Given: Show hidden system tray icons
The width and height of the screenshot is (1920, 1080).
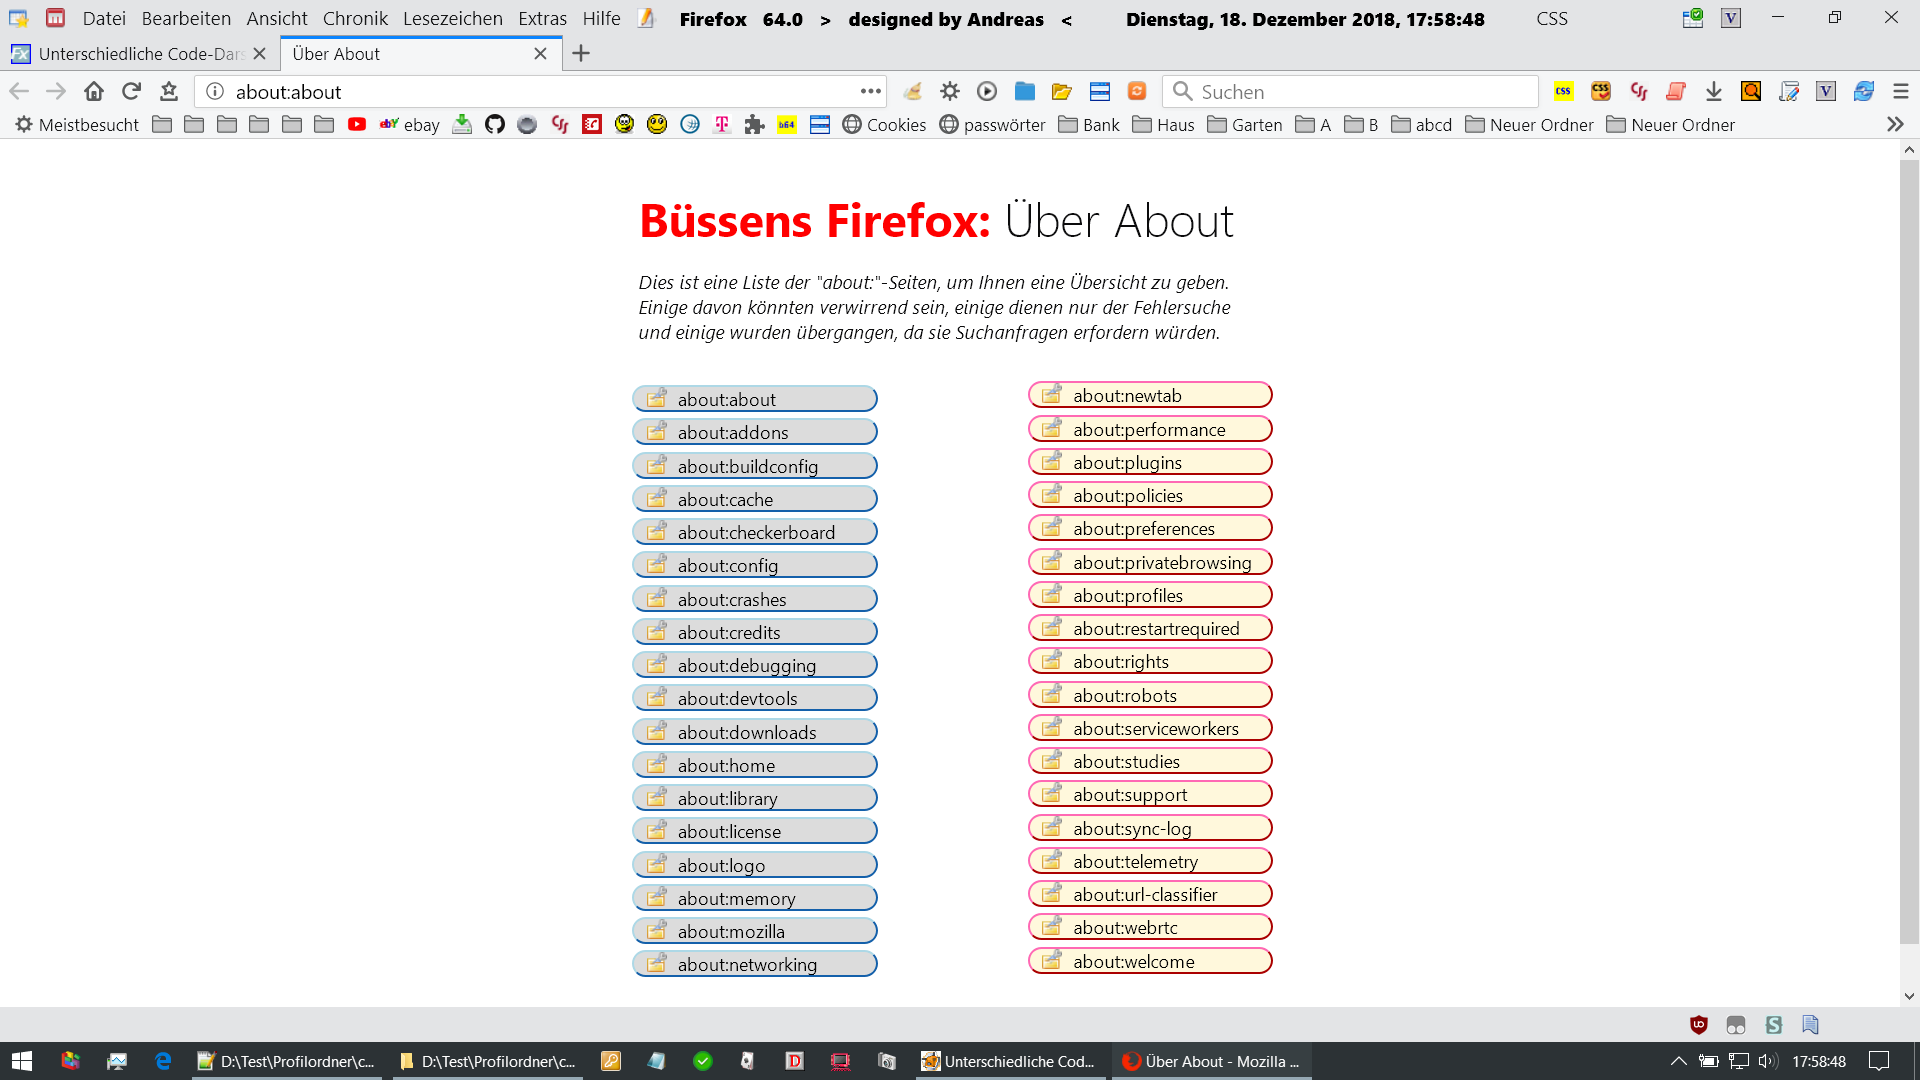Looking at the screenshot, I should (1678, 1061).
